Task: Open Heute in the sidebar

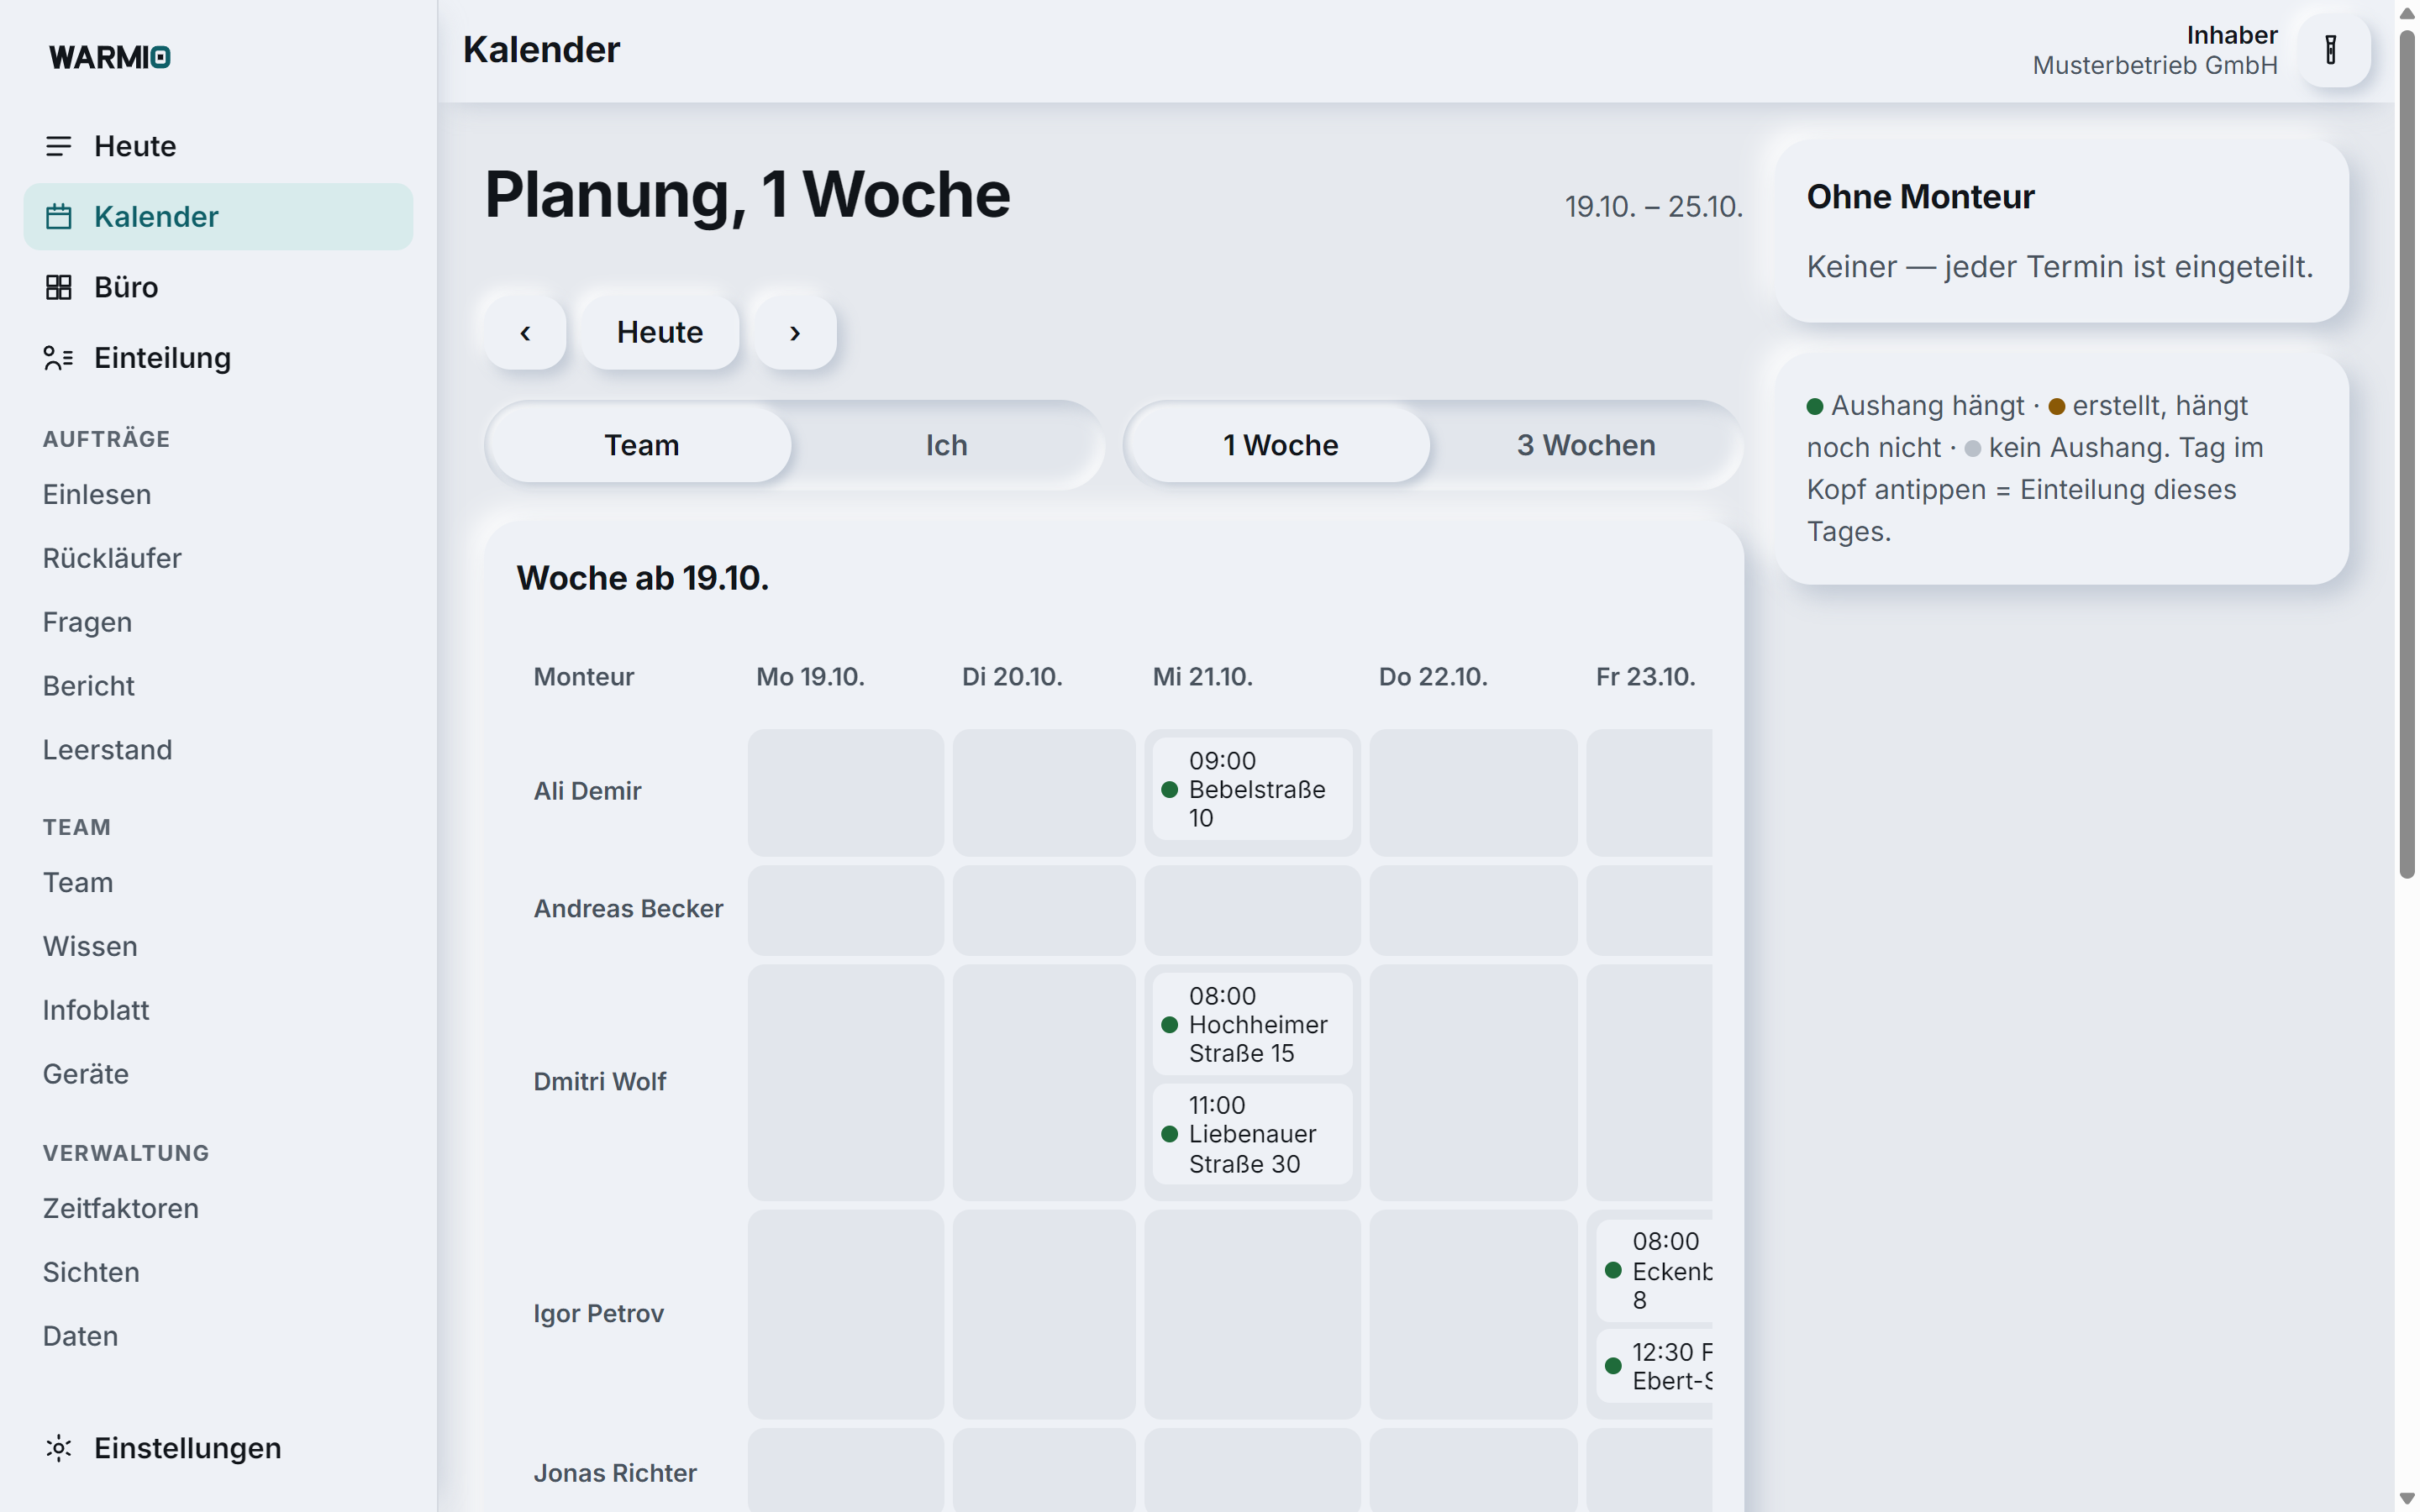Action: tap(218, 146)
